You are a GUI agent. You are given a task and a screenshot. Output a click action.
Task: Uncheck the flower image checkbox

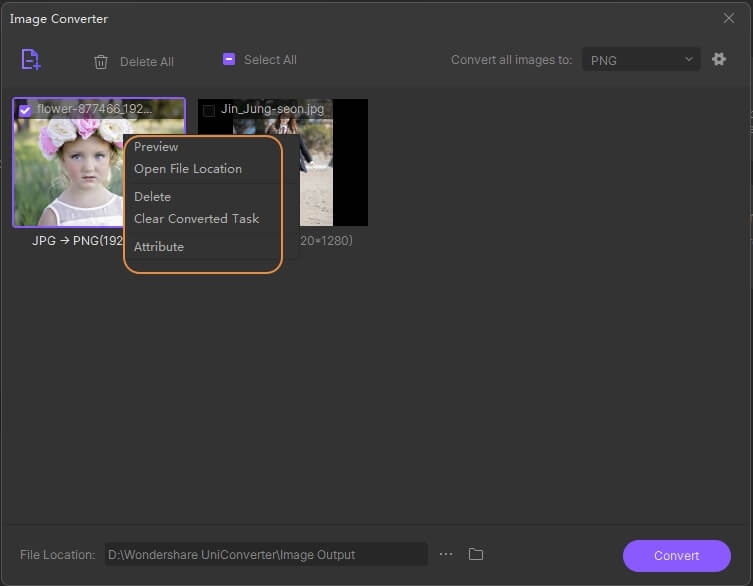25,110
